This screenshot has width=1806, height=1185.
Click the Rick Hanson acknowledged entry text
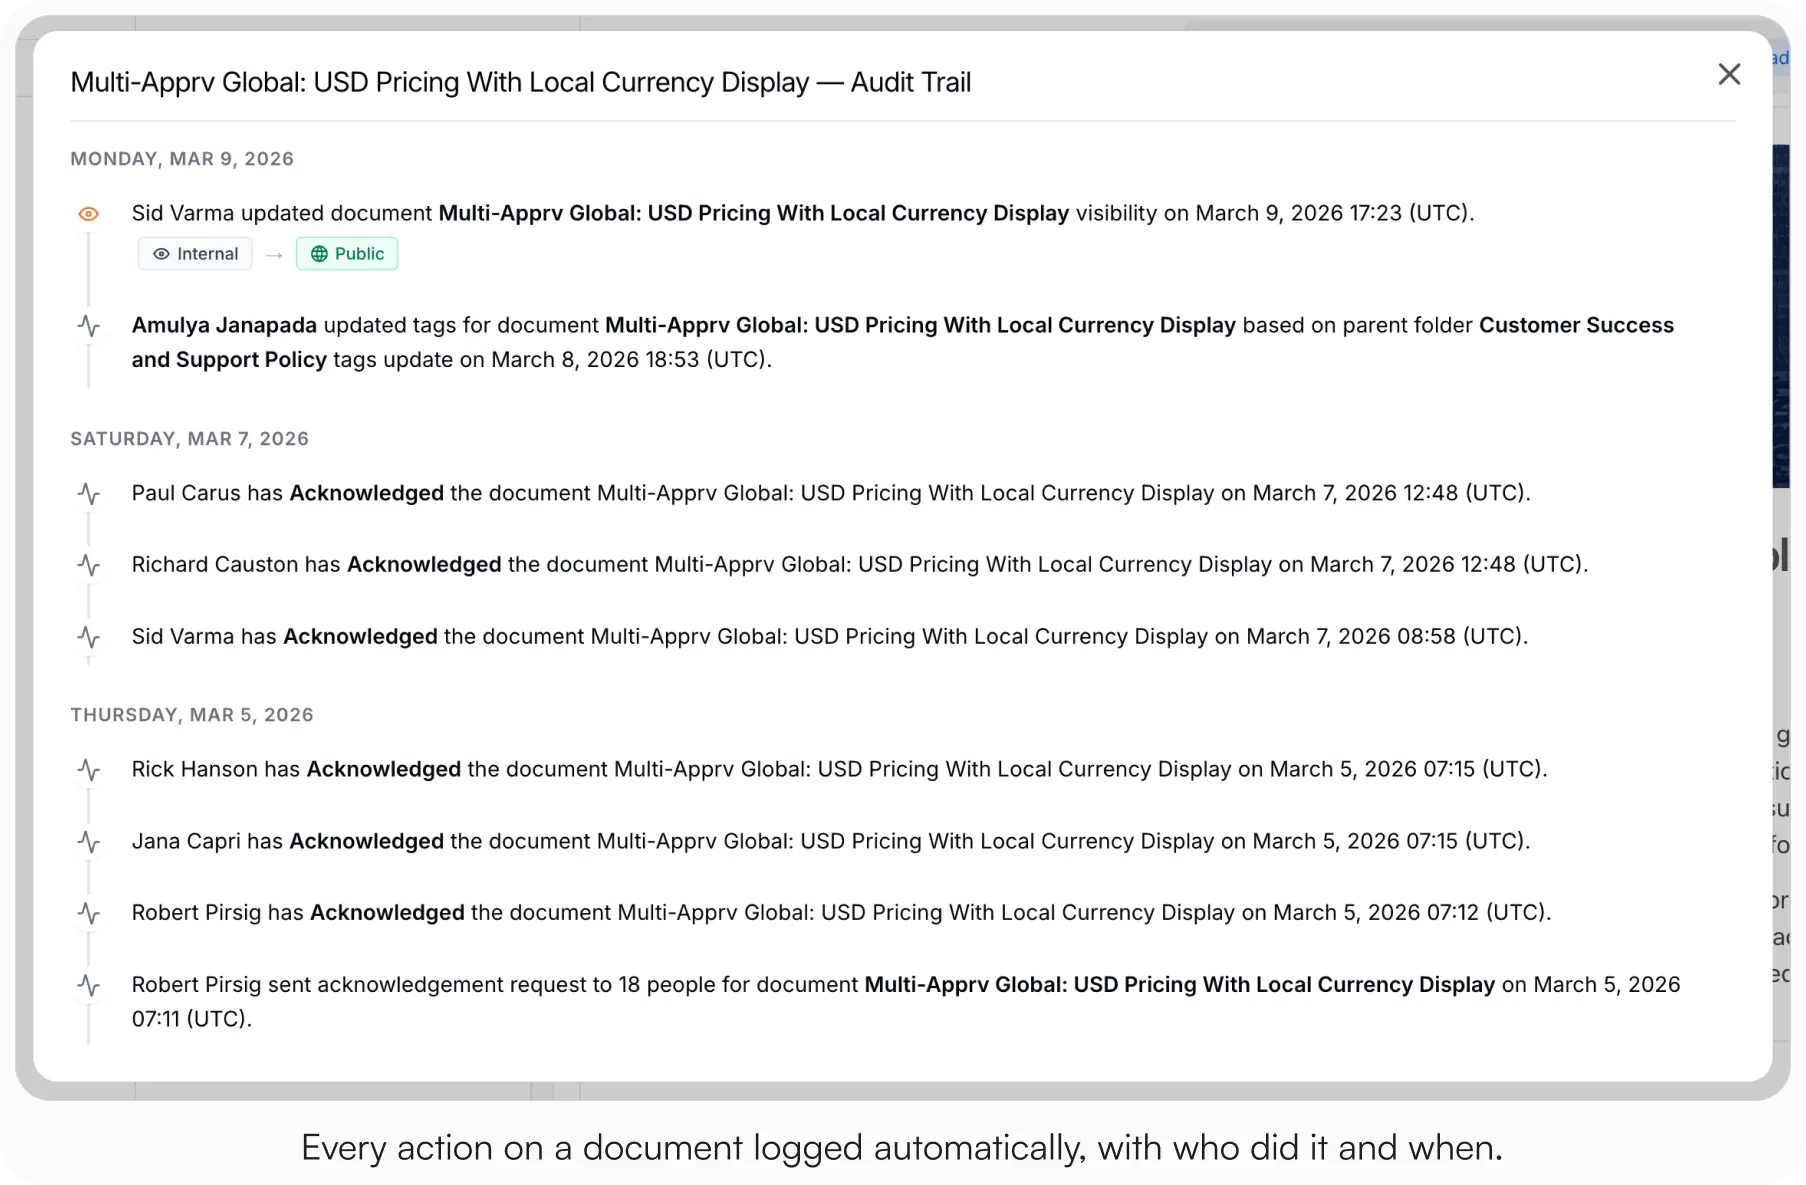840,769
